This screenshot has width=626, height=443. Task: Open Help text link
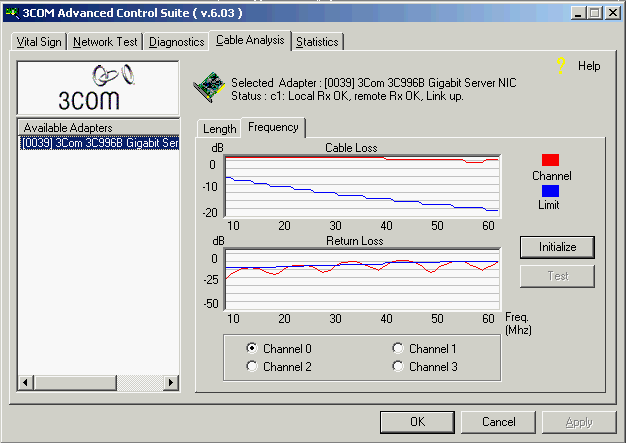589,66
